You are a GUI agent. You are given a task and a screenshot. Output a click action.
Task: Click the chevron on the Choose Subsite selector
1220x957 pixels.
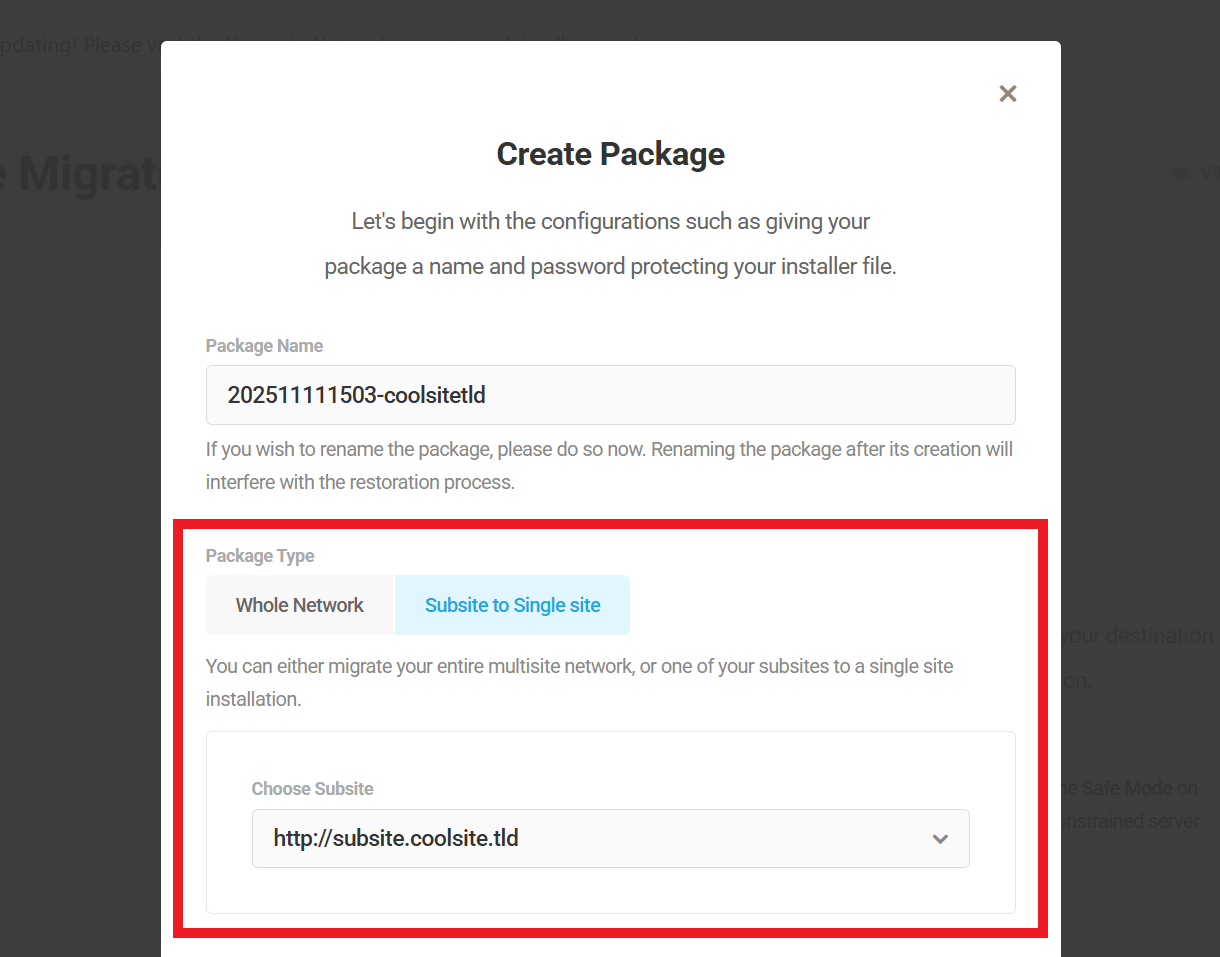coord(940,839)
